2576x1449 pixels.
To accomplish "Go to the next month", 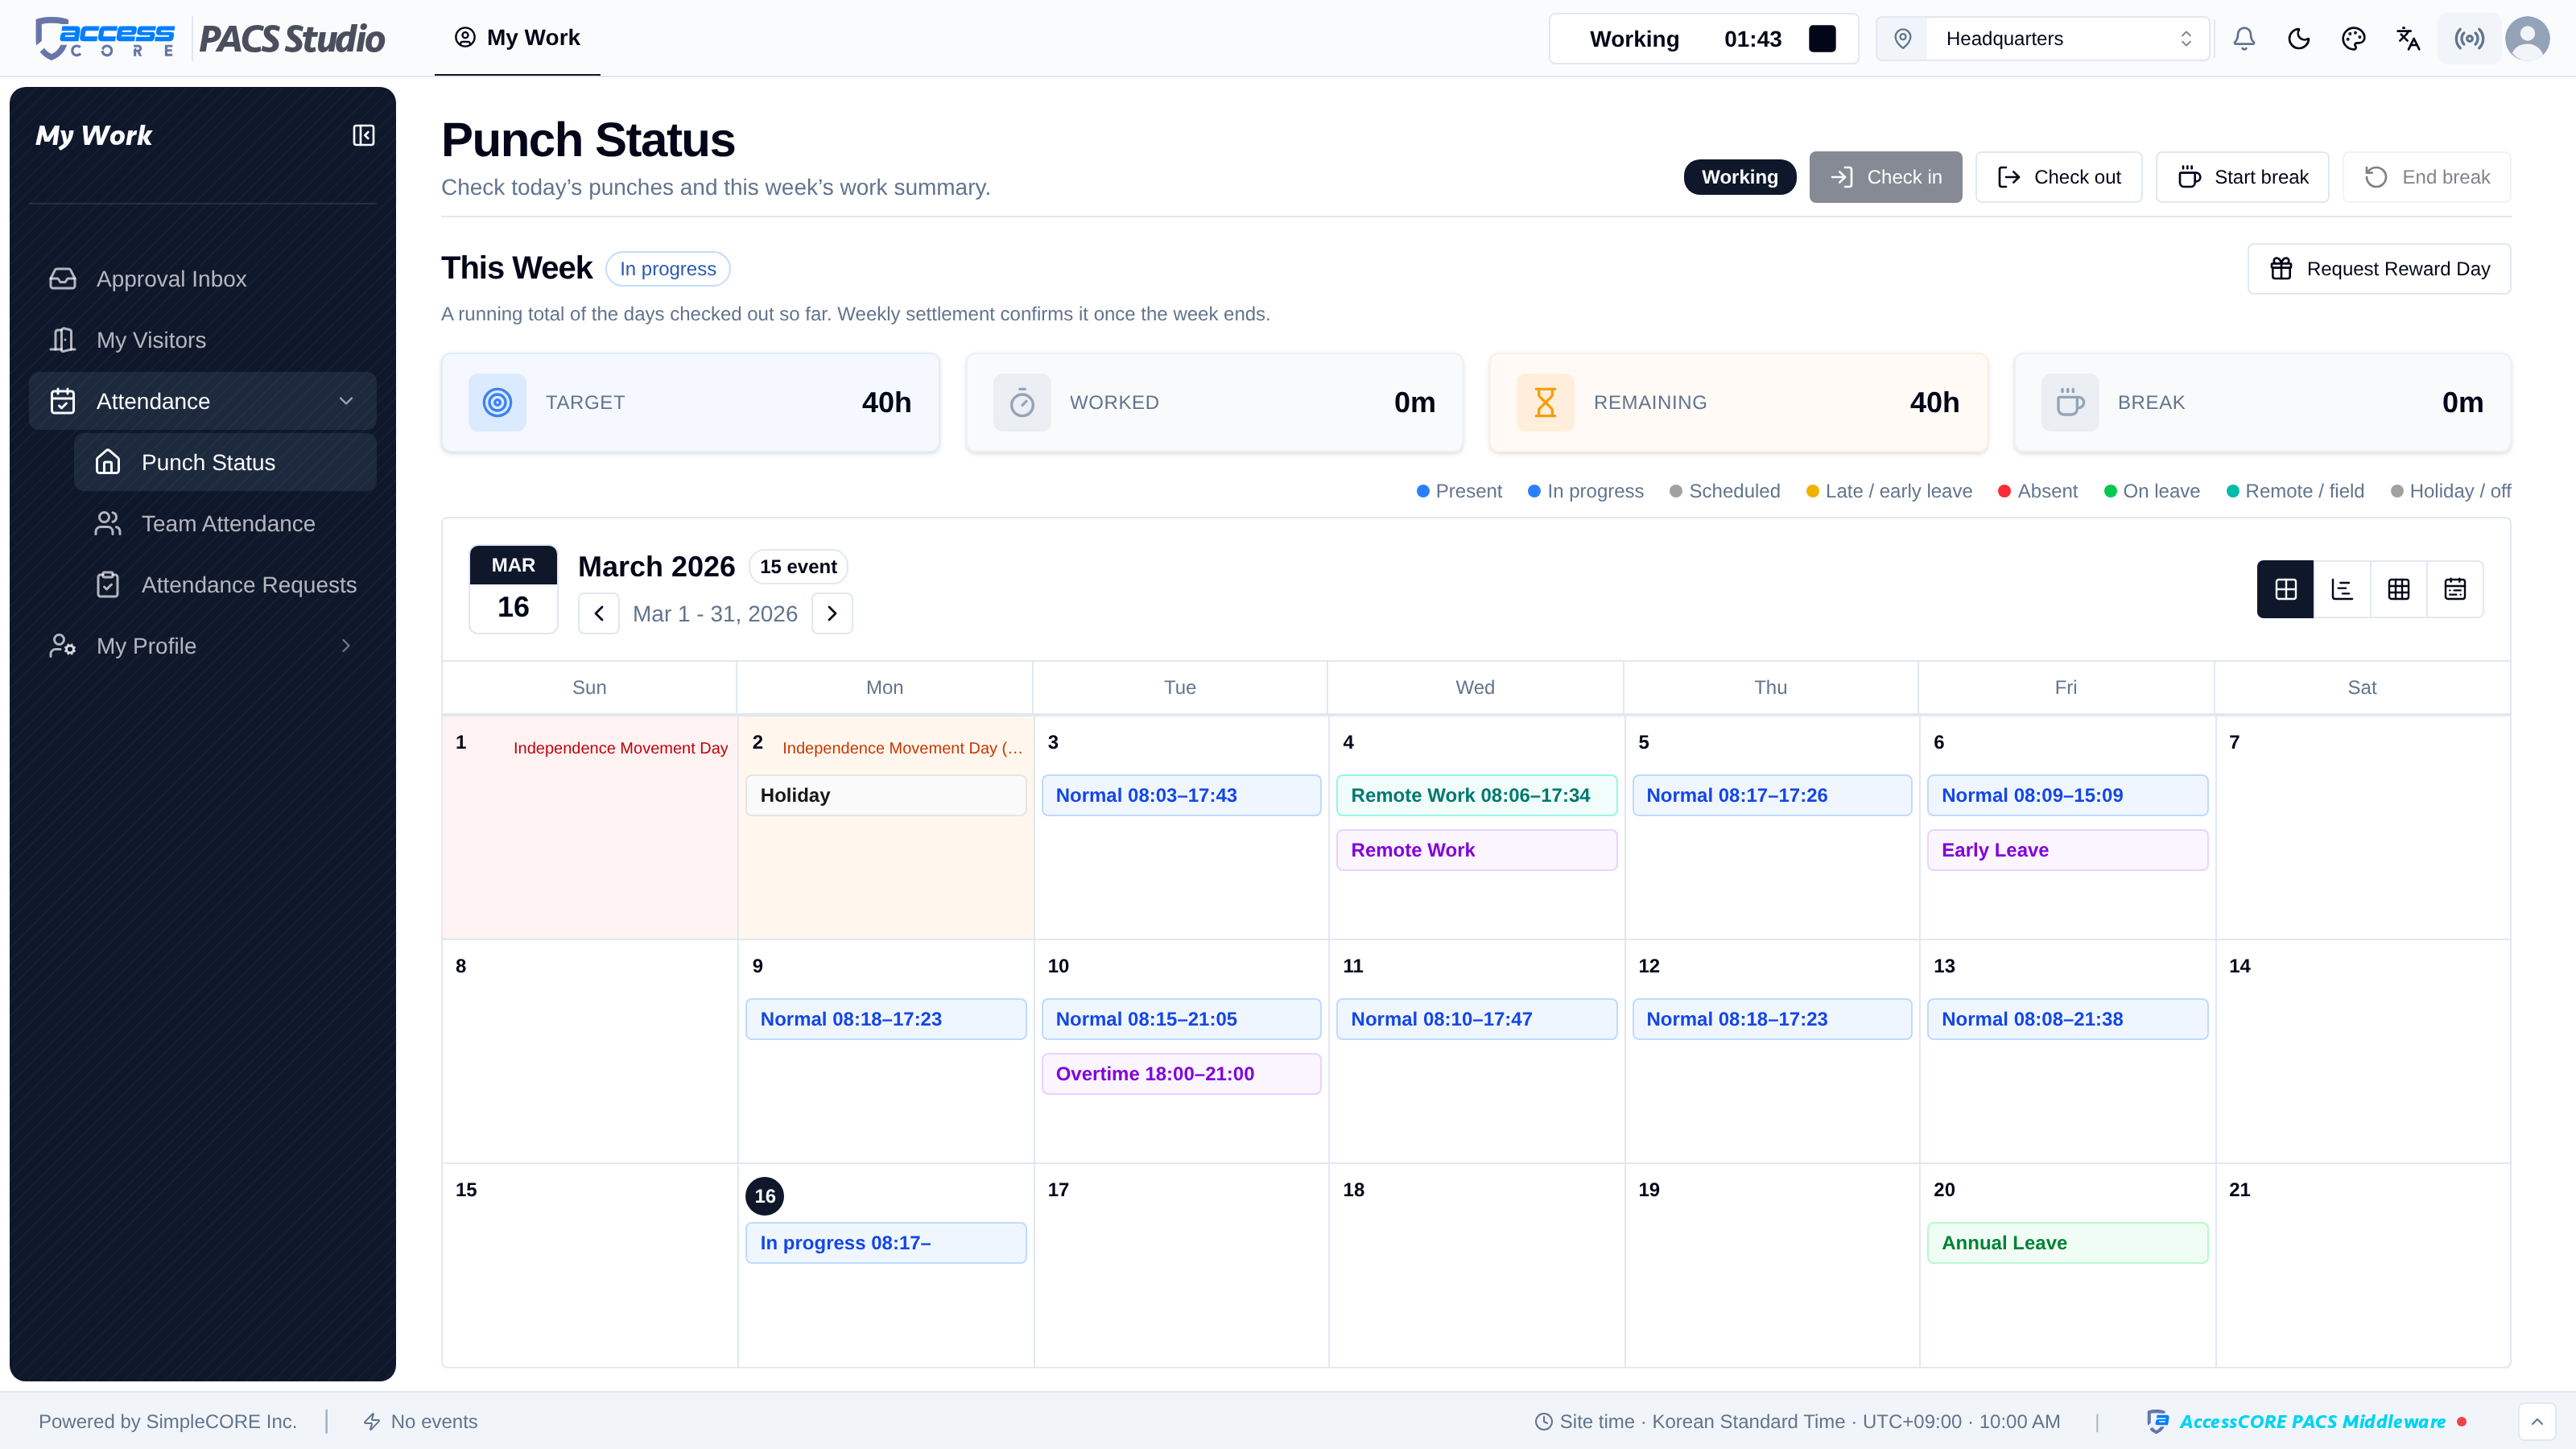I will click(832, 614).
